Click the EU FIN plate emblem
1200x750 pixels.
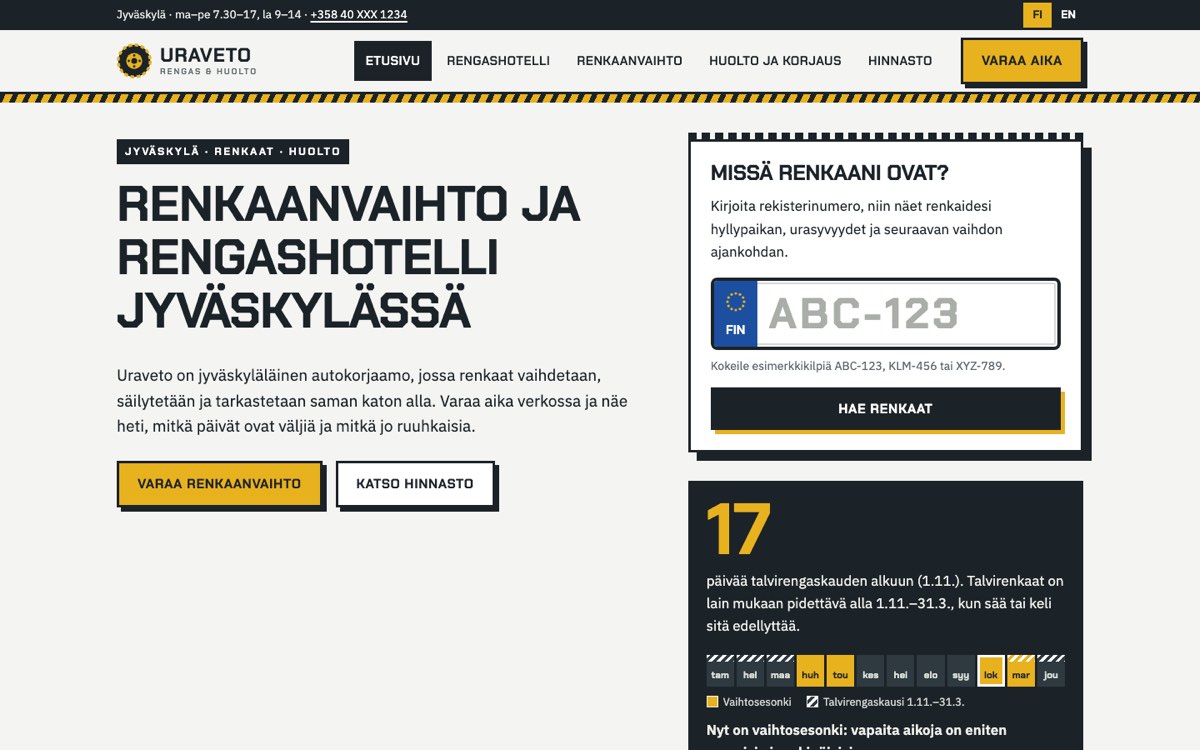click(x=735, y=314)
